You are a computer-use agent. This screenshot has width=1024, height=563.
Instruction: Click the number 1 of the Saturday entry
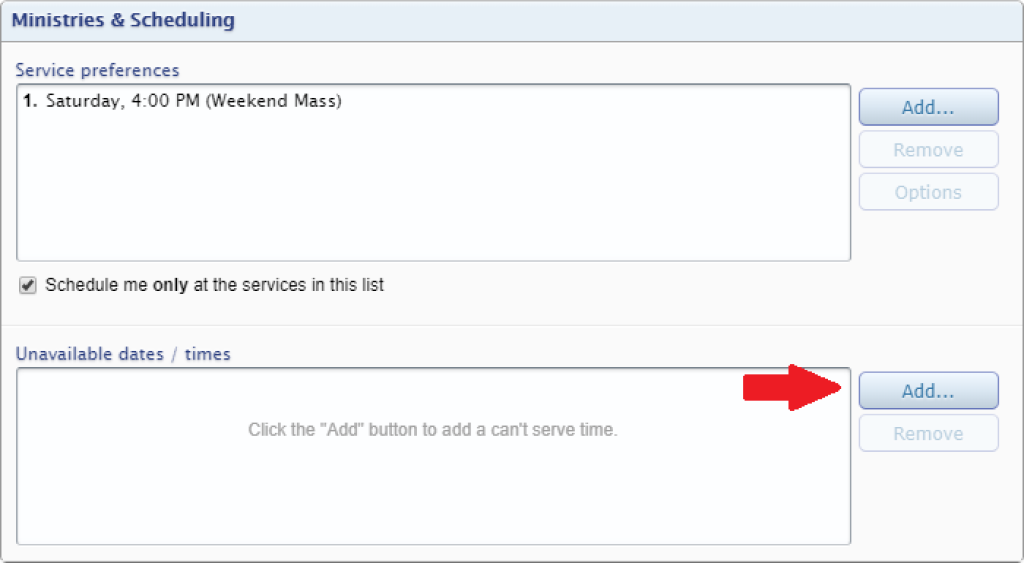point(29,101)
